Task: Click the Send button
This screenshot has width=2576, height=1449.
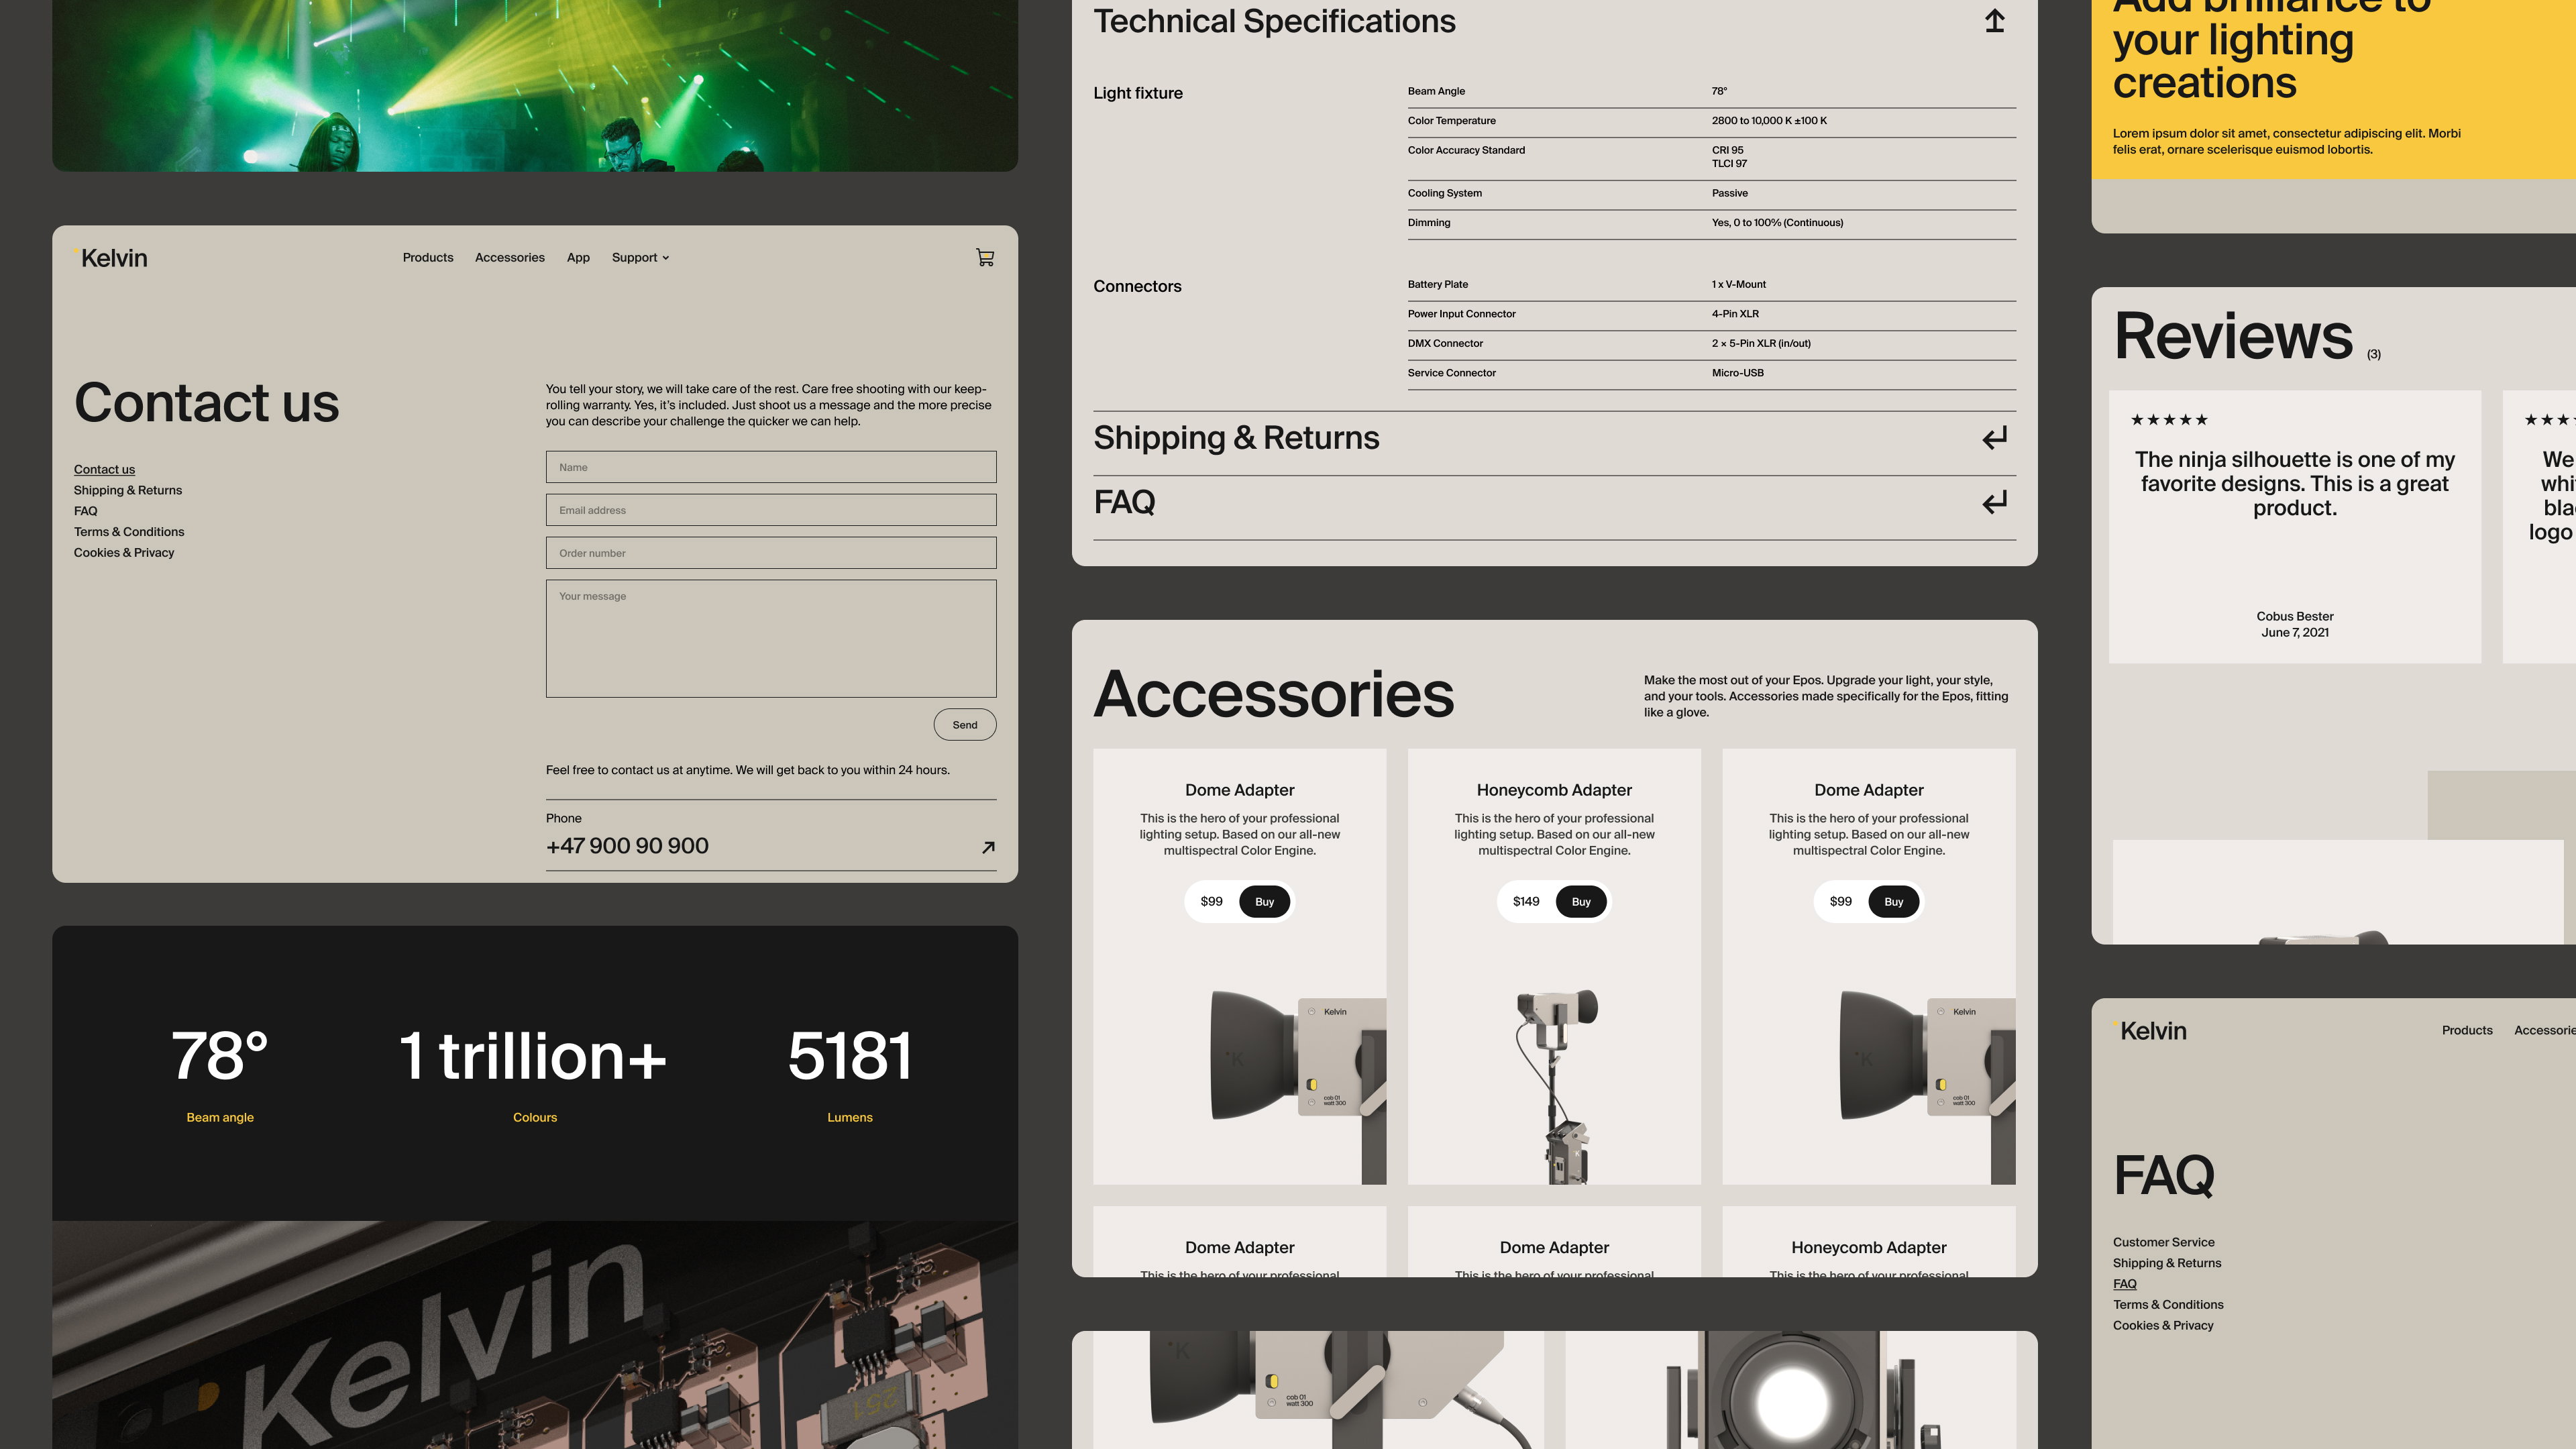Action: coord(965,725)
